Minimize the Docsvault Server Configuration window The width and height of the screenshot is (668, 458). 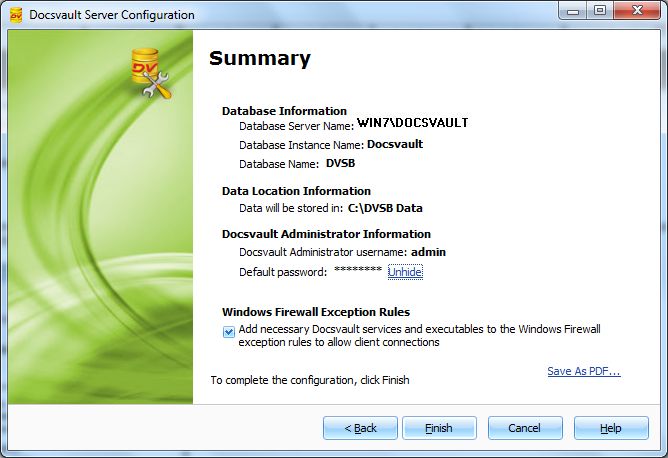(573, 11)
